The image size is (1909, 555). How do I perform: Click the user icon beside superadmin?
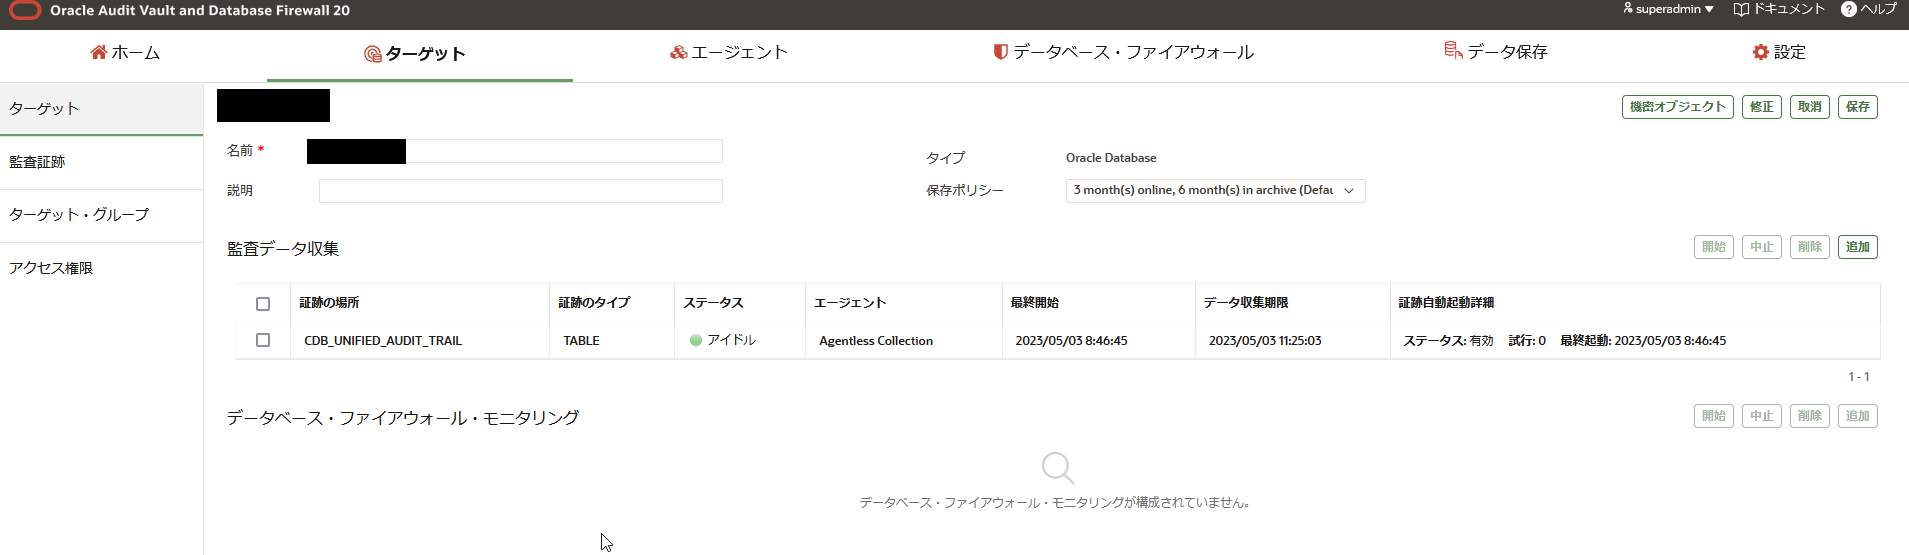click(x=1628, y=8)
